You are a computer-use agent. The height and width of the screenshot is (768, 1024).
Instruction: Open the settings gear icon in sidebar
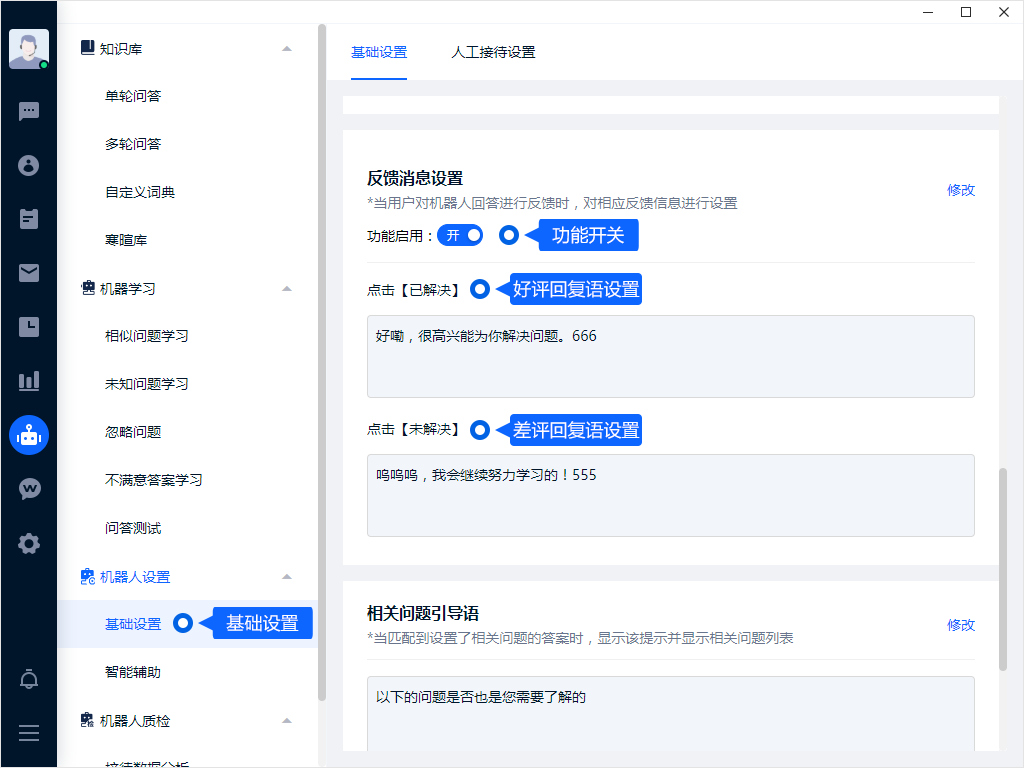click(29, 544)
